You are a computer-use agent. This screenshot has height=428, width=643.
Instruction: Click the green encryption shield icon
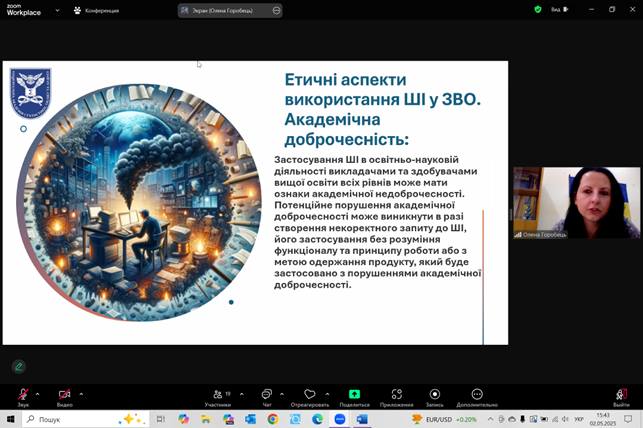point(538,9)
